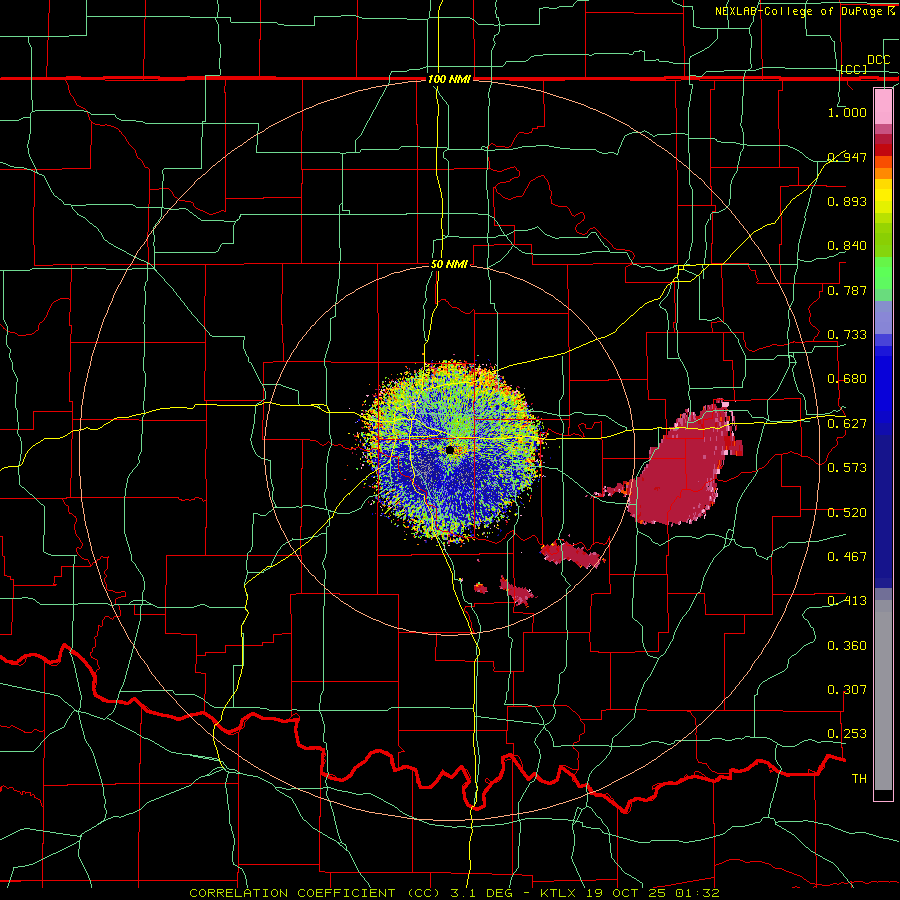The image size is (900, 900).
Task: Select the 0.840 legend value
Action: [x=847, y=245]
